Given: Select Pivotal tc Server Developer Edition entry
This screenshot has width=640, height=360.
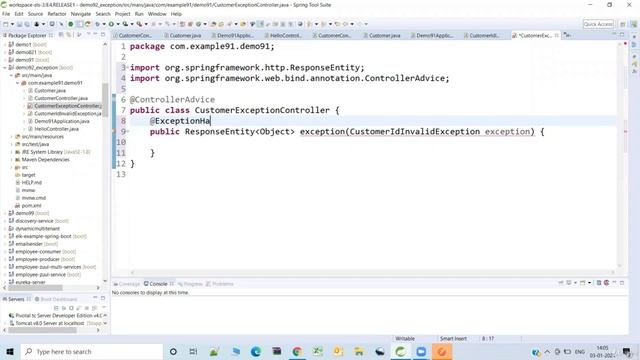Looking at the screenshot, I should click(56, 316).
